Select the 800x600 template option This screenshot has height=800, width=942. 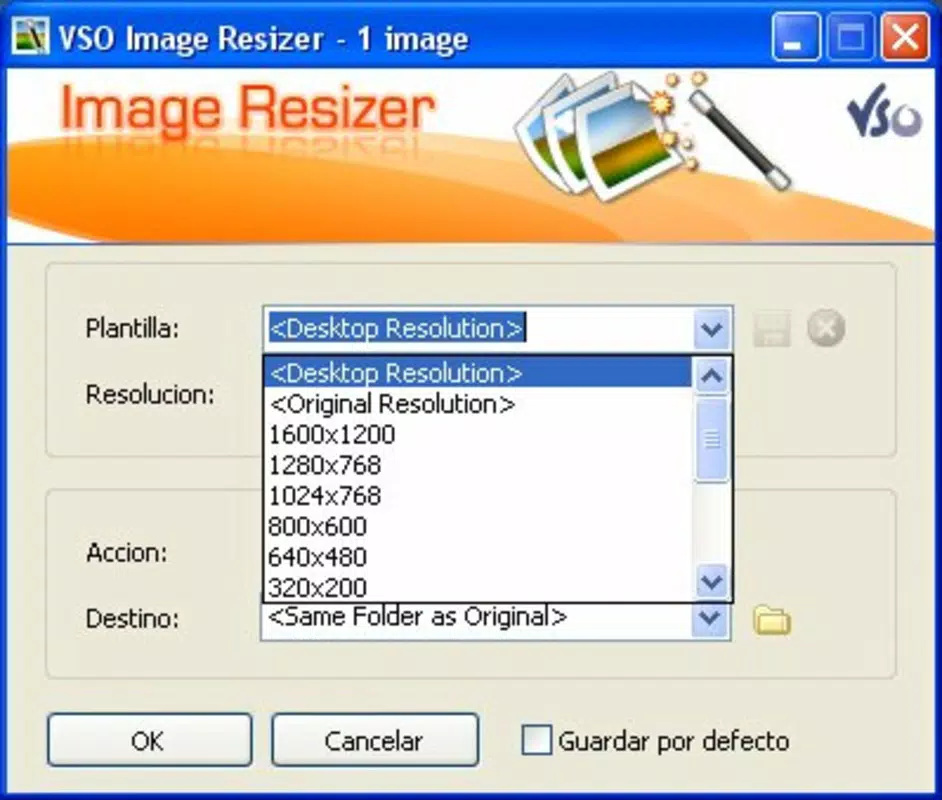(x=478, y=526)
